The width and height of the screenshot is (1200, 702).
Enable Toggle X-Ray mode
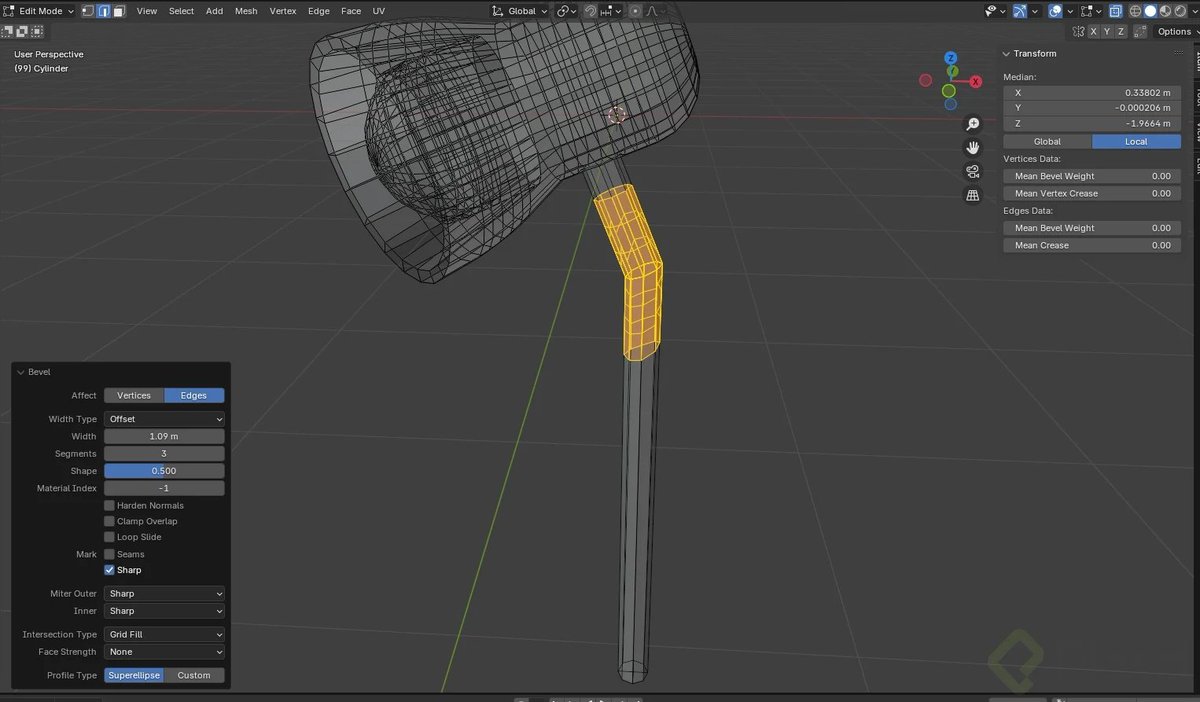(x=1114, y=10)
